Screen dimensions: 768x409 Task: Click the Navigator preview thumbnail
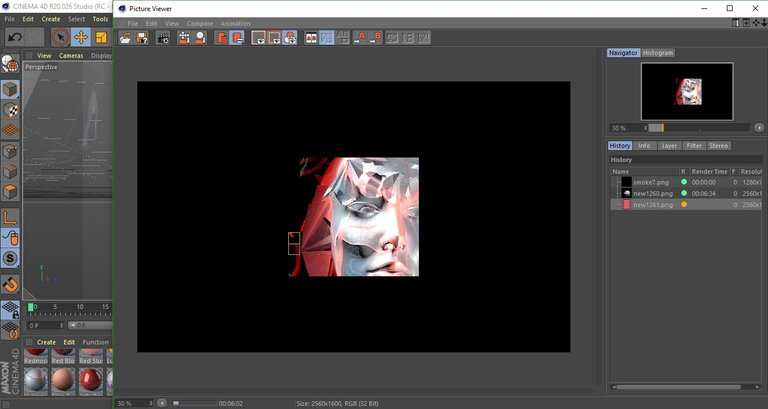click(x=687, y=92)
